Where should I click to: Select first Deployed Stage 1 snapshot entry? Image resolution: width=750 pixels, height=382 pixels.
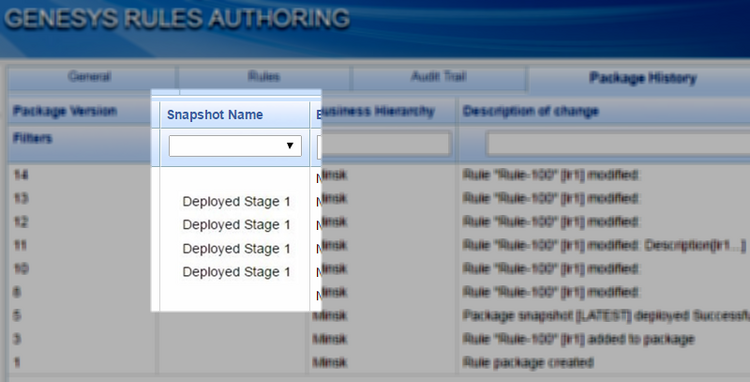(236, 202)
